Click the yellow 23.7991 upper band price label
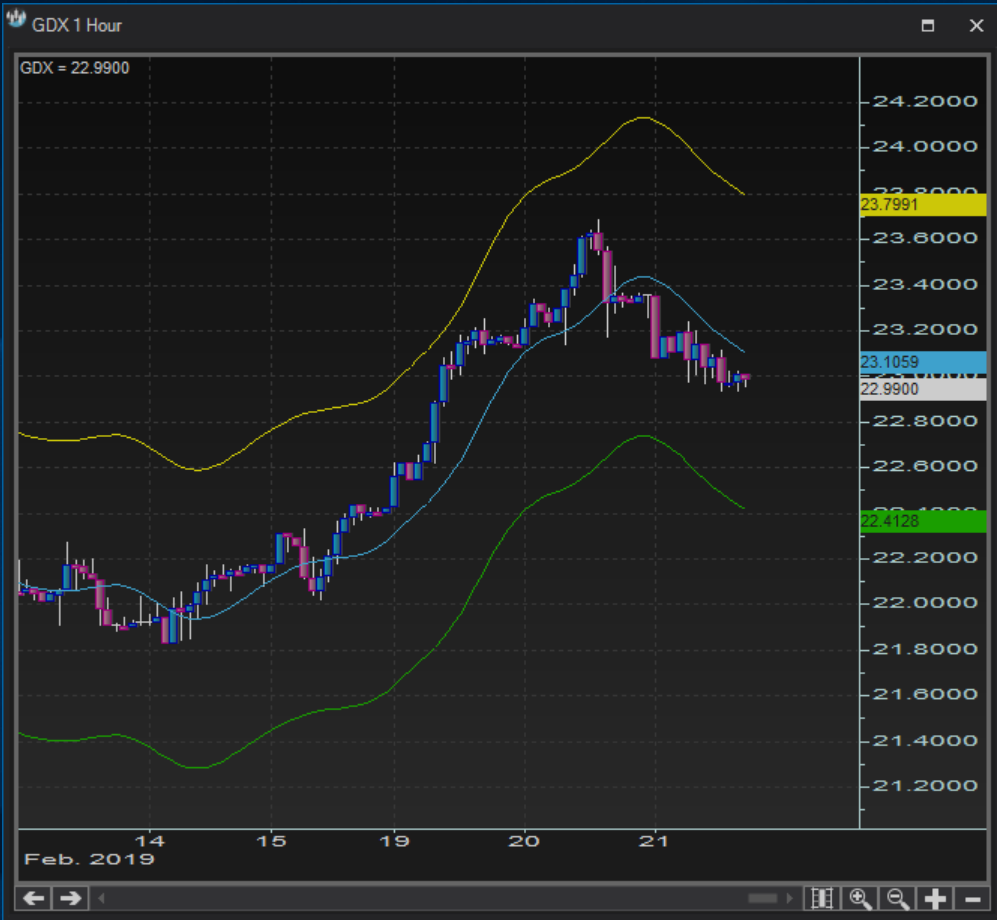Screen dimensions: 997x920 [923, 205]
